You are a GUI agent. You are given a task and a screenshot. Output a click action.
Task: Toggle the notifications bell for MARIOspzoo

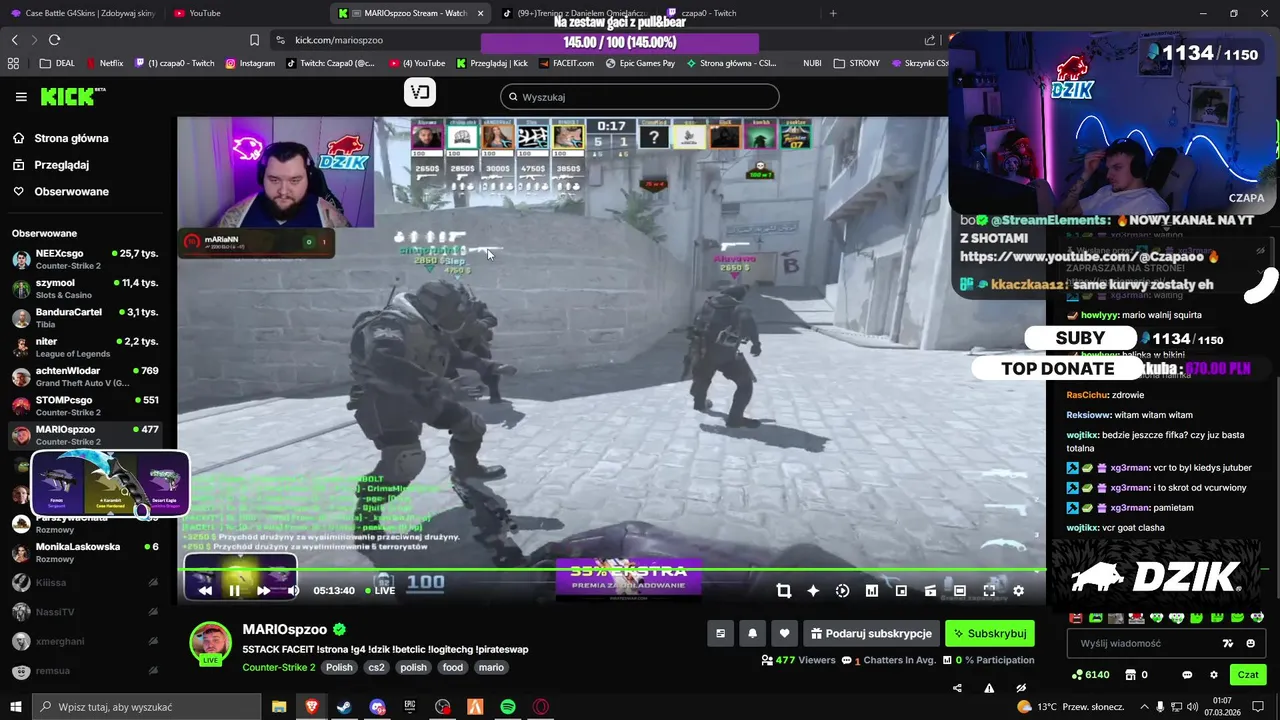(752, 633)
